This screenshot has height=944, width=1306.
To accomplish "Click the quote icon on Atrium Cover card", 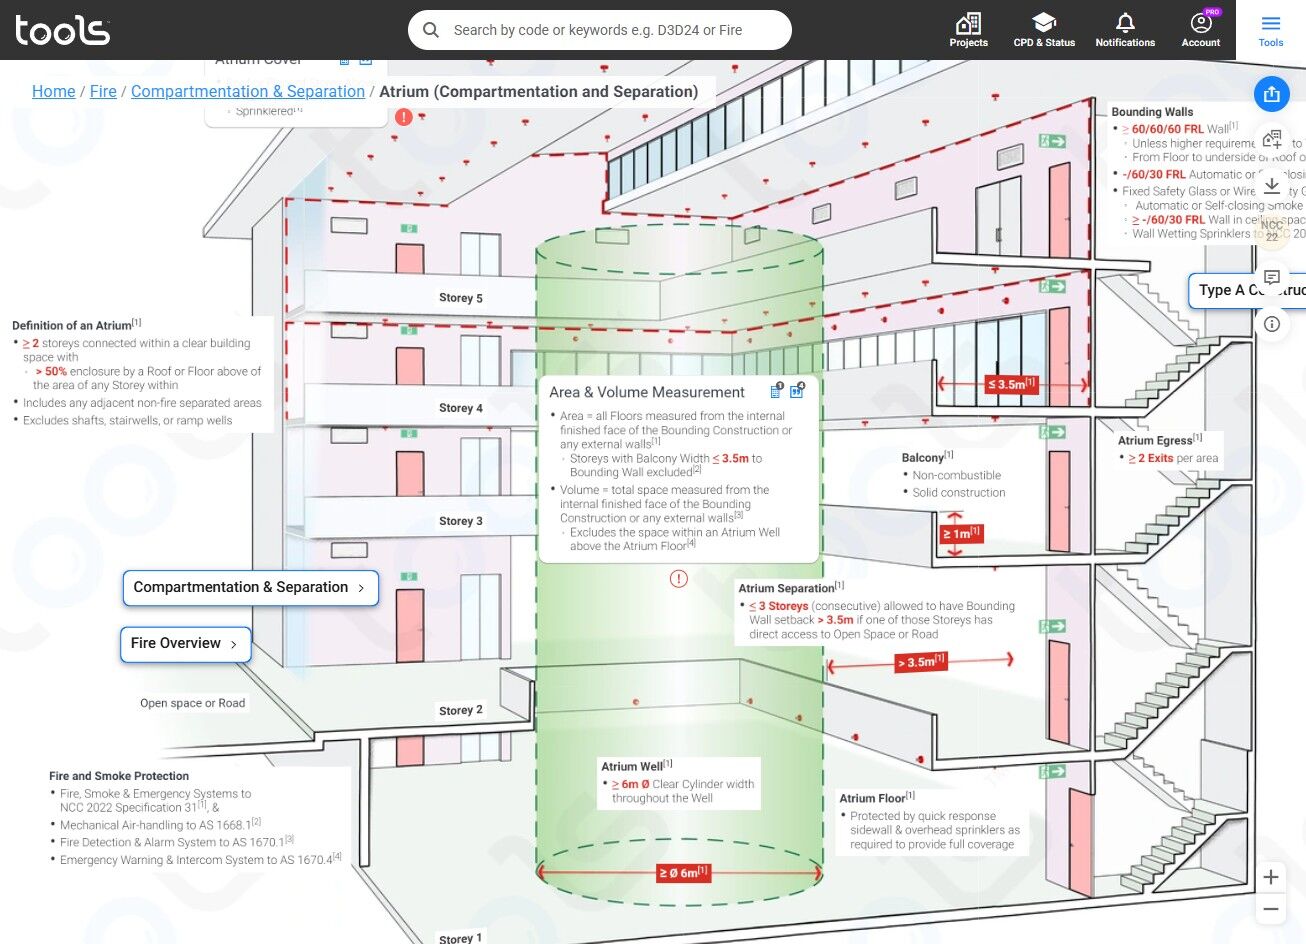I will click(x=366, y=63).
